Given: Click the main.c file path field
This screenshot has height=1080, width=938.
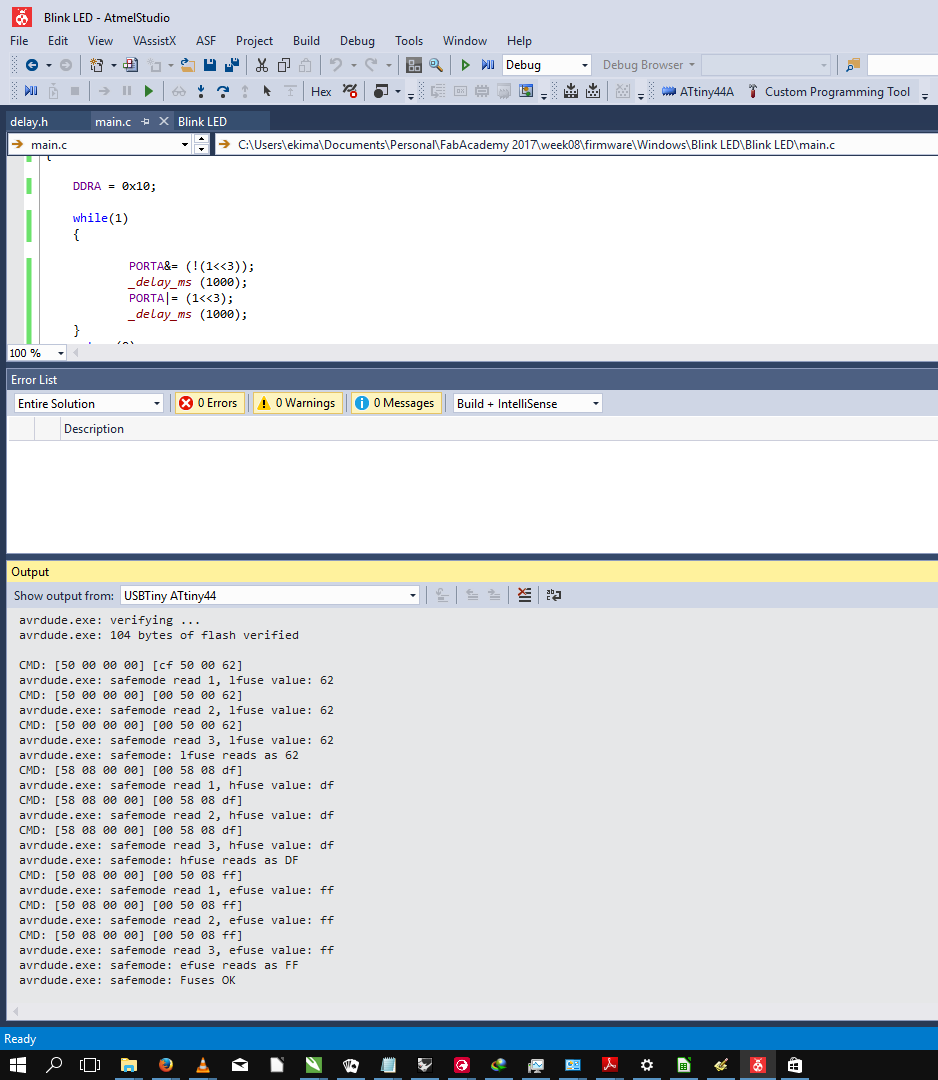Looking at the screenshot, I should click(x=577, y=145).
